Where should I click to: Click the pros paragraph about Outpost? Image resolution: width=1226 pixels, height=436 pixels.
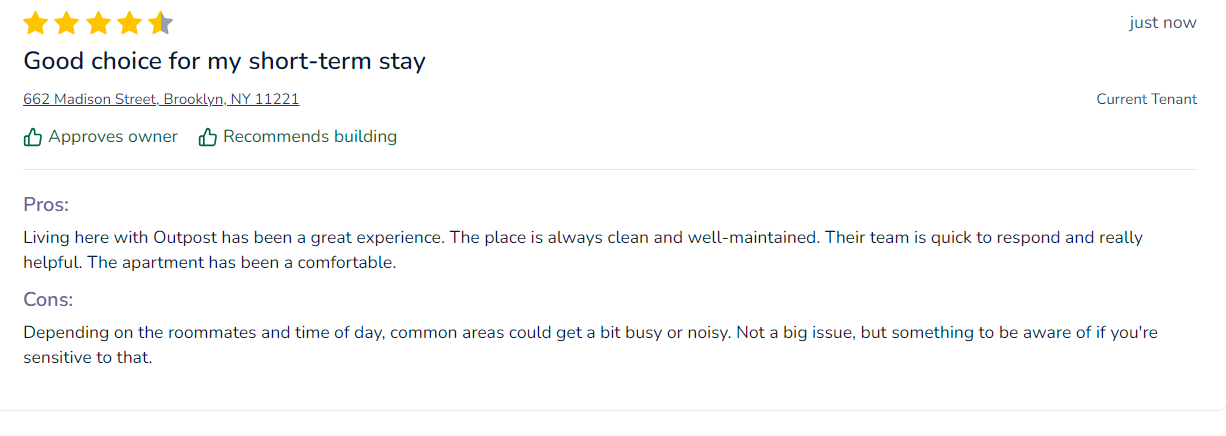(583, 250)
